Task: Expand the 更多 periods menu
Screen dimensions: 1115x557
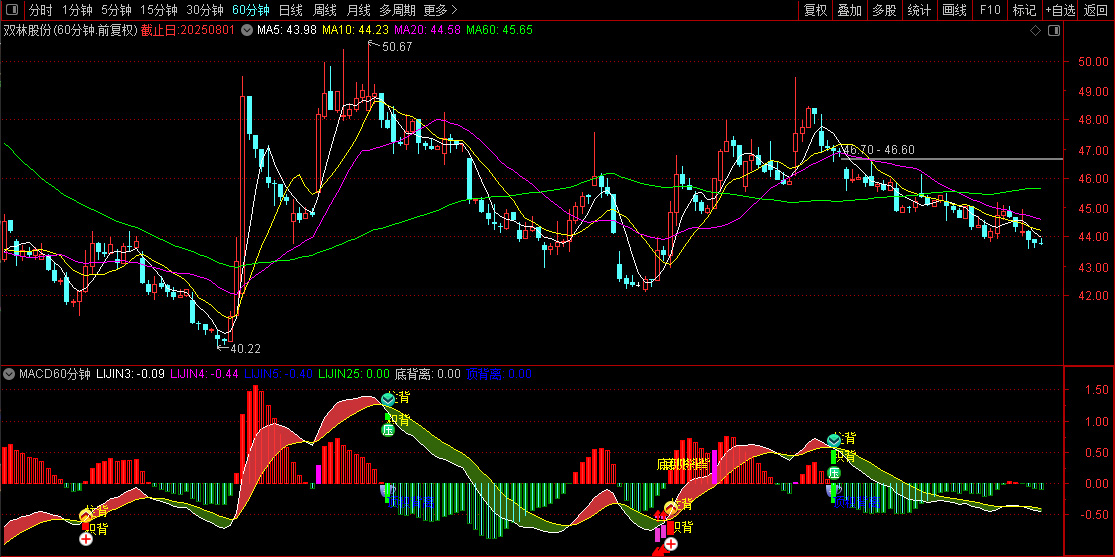Action: coord(439,10)
